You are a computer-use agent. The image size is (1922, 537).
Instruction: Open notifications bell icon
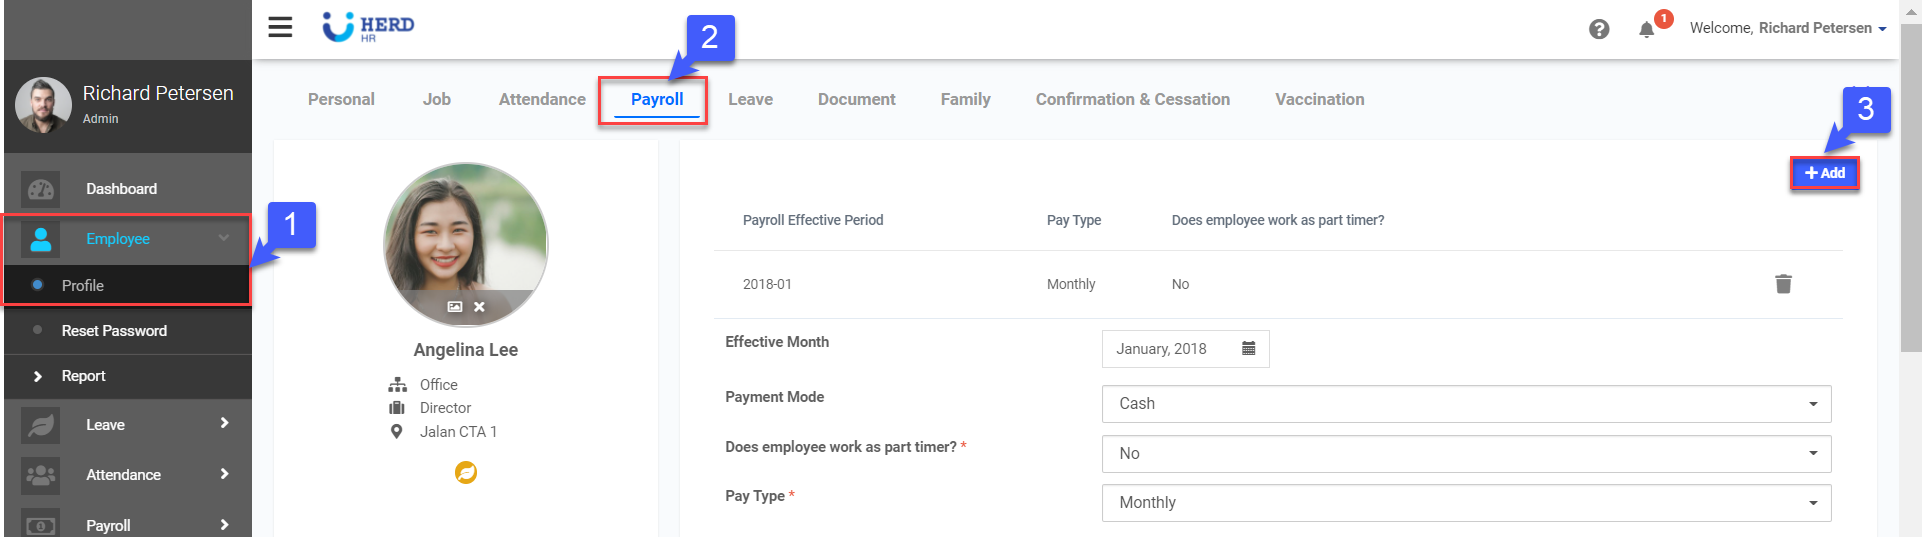click(1646, 29)
